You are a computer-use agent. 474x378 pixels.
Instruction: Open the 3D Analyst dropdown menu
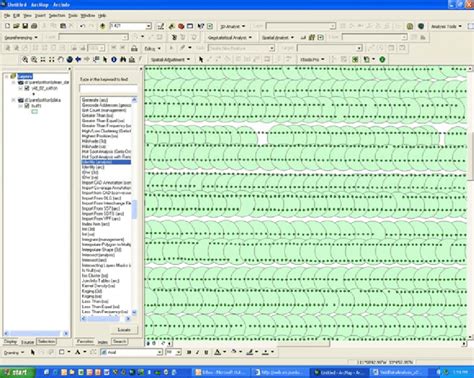click(233, 26)
